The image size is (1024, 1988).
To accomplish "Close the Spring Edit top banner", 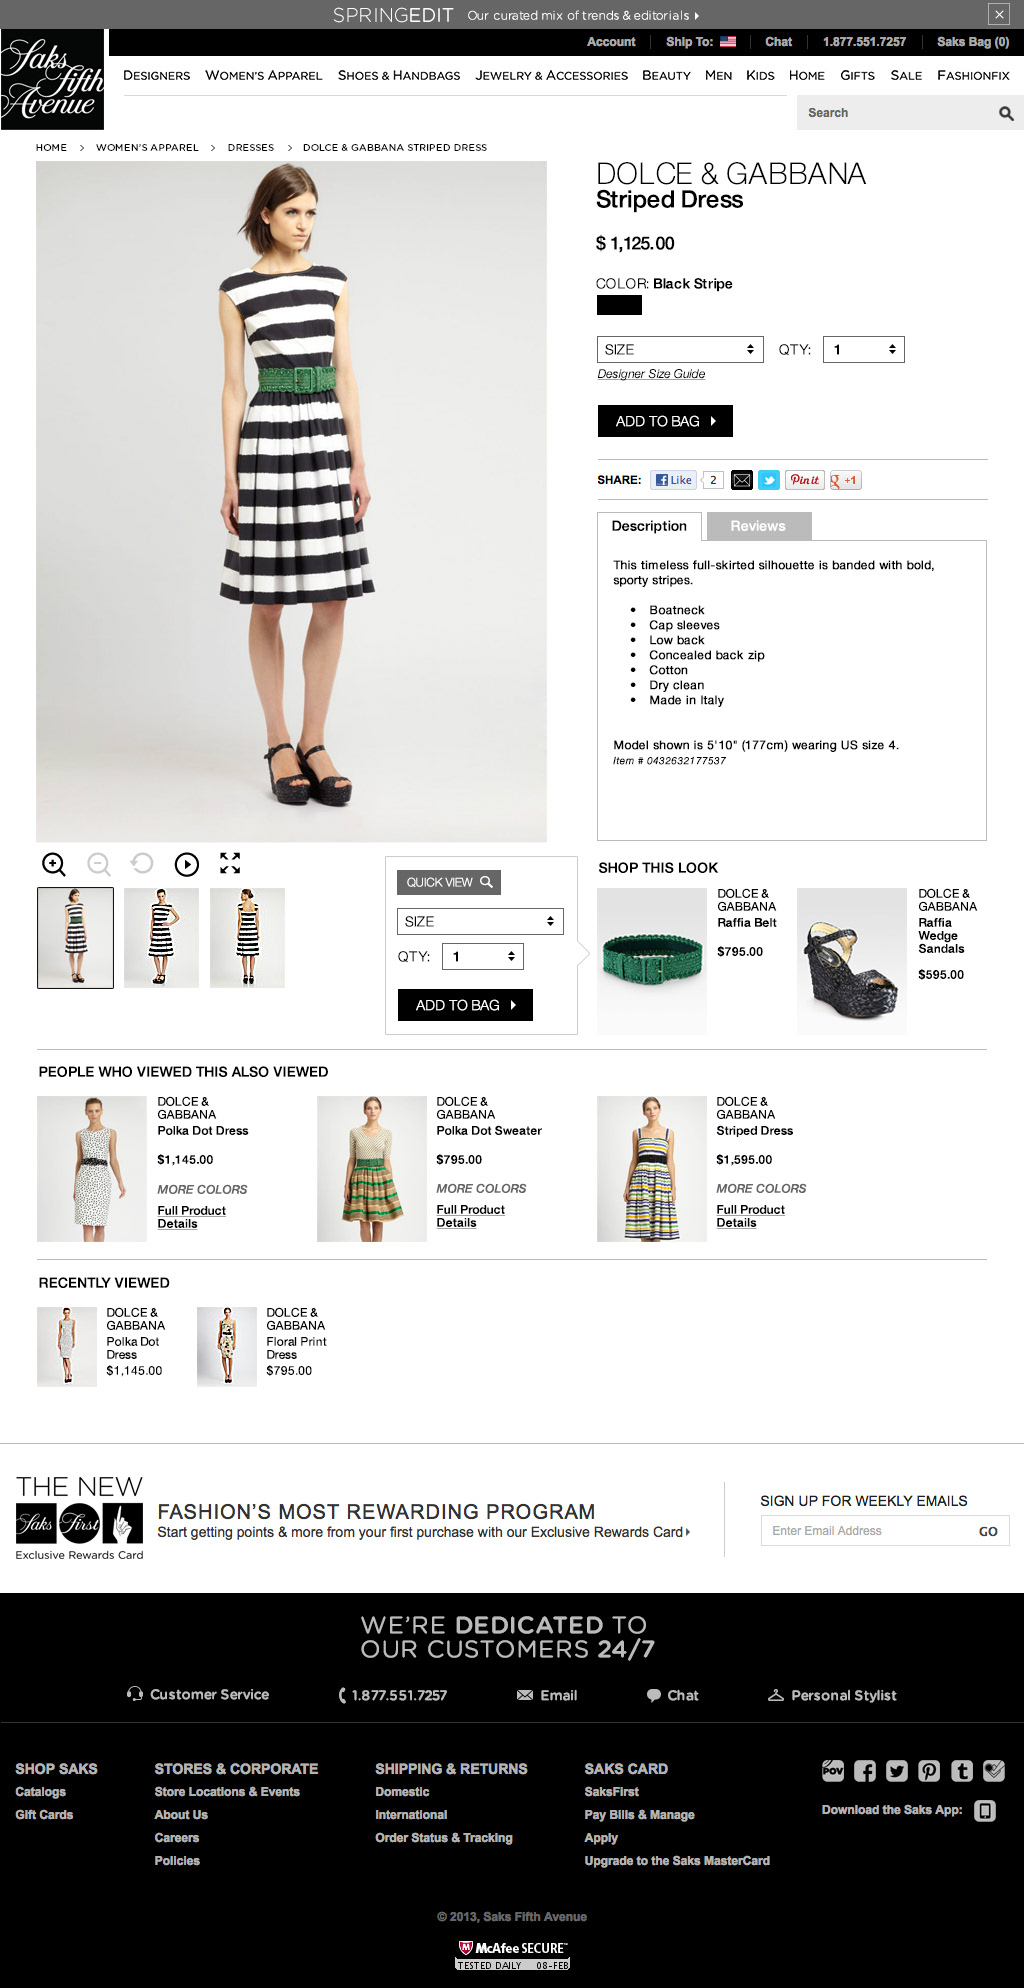I will click(999, 14).
